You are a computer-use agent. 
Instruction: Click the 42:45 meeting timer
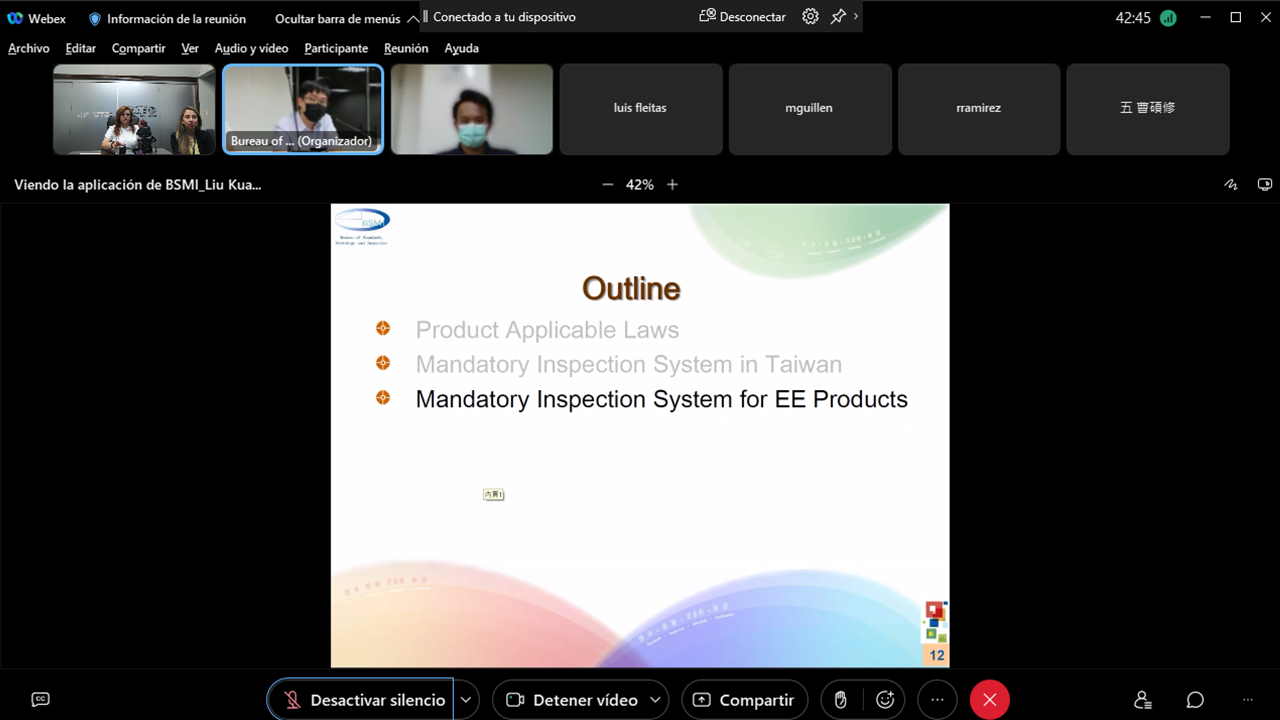tap(1133, 18)
